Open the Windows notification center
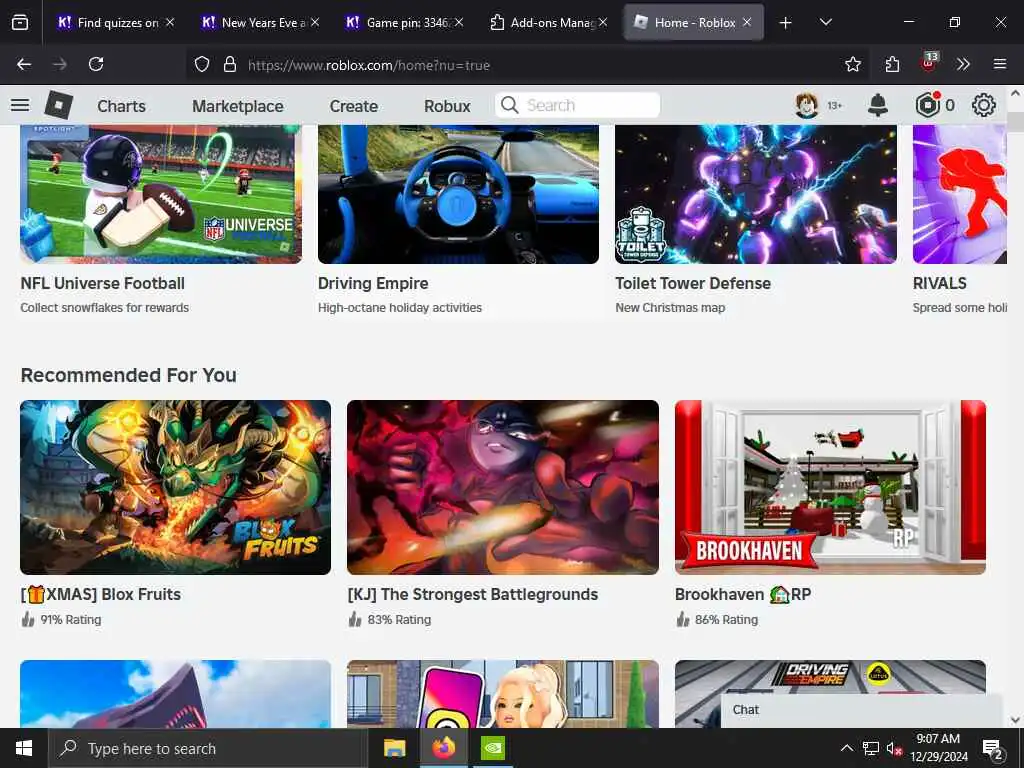Viewport: 1024px width, 768px height. tap(992, 749)
